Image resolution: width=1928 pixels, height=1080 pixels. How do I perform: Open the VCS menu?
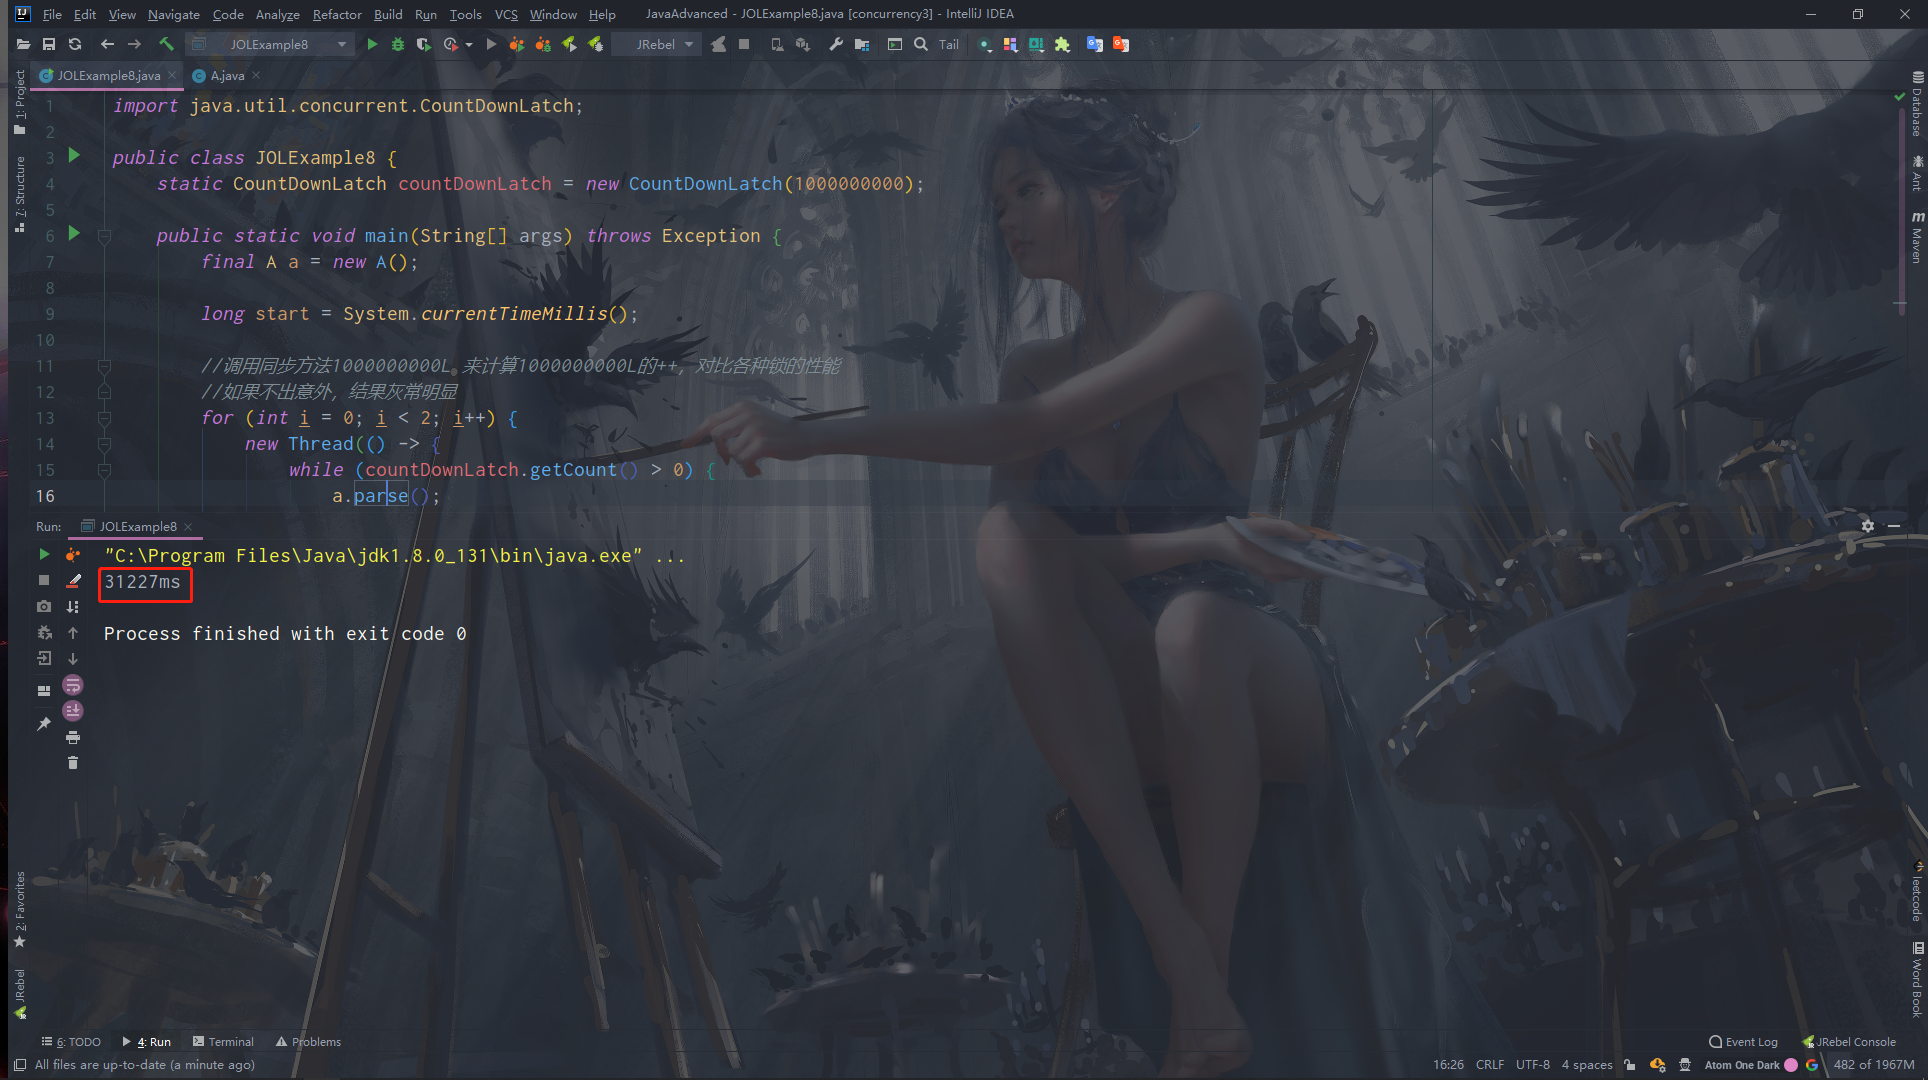[x=506, y=14]
